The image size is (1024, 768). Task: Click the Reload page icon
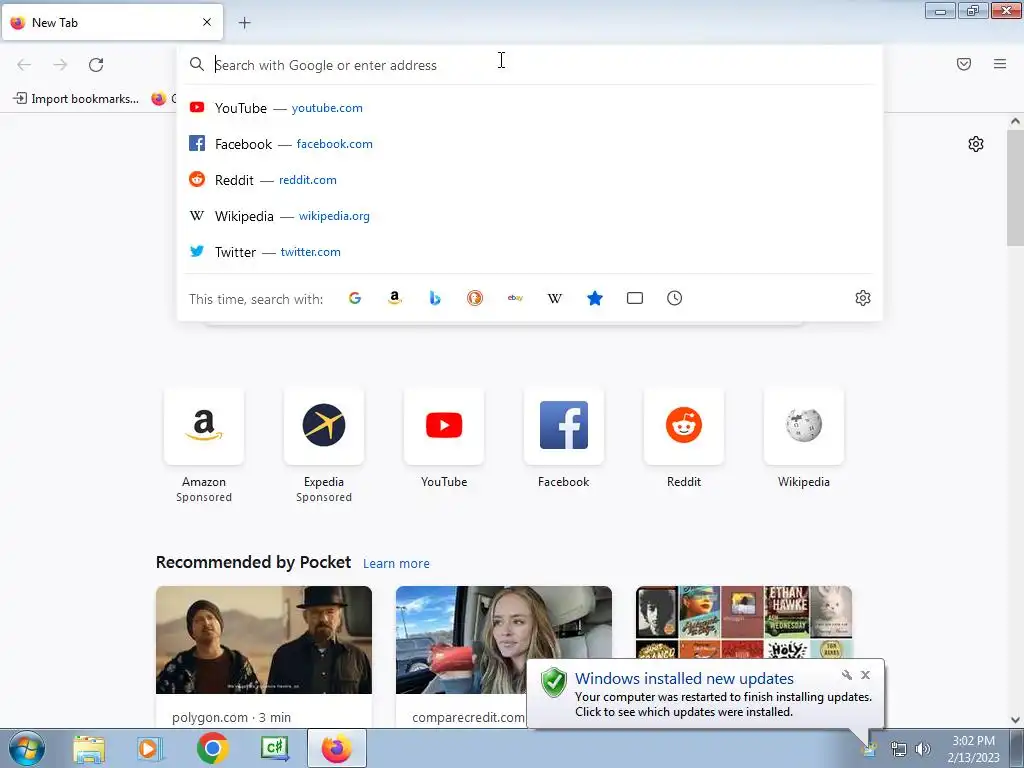pyautogui.click(x=96, y=65)
